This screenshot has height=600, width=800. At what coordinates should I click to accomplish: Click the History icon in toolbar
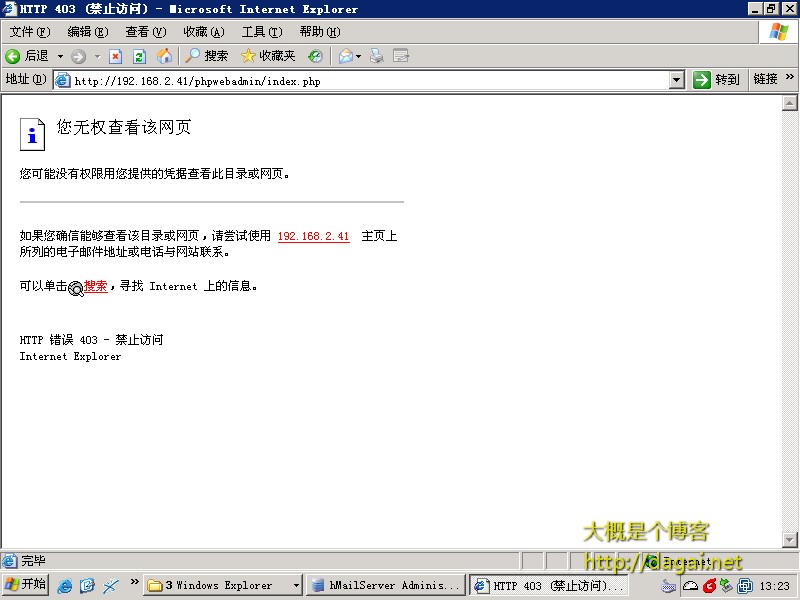(x=315, y=56)
